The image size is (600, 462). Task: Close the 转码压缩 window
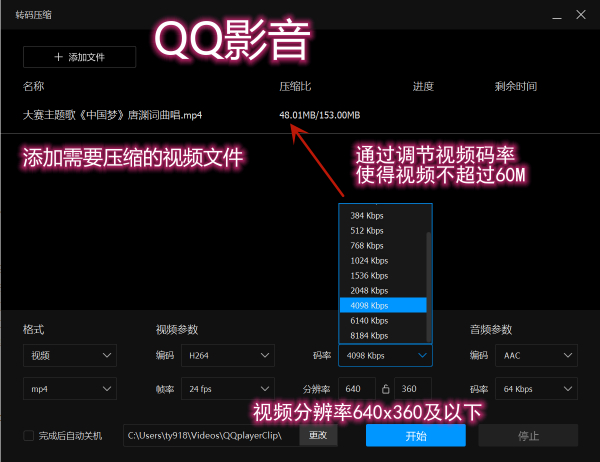pos(581,15)
